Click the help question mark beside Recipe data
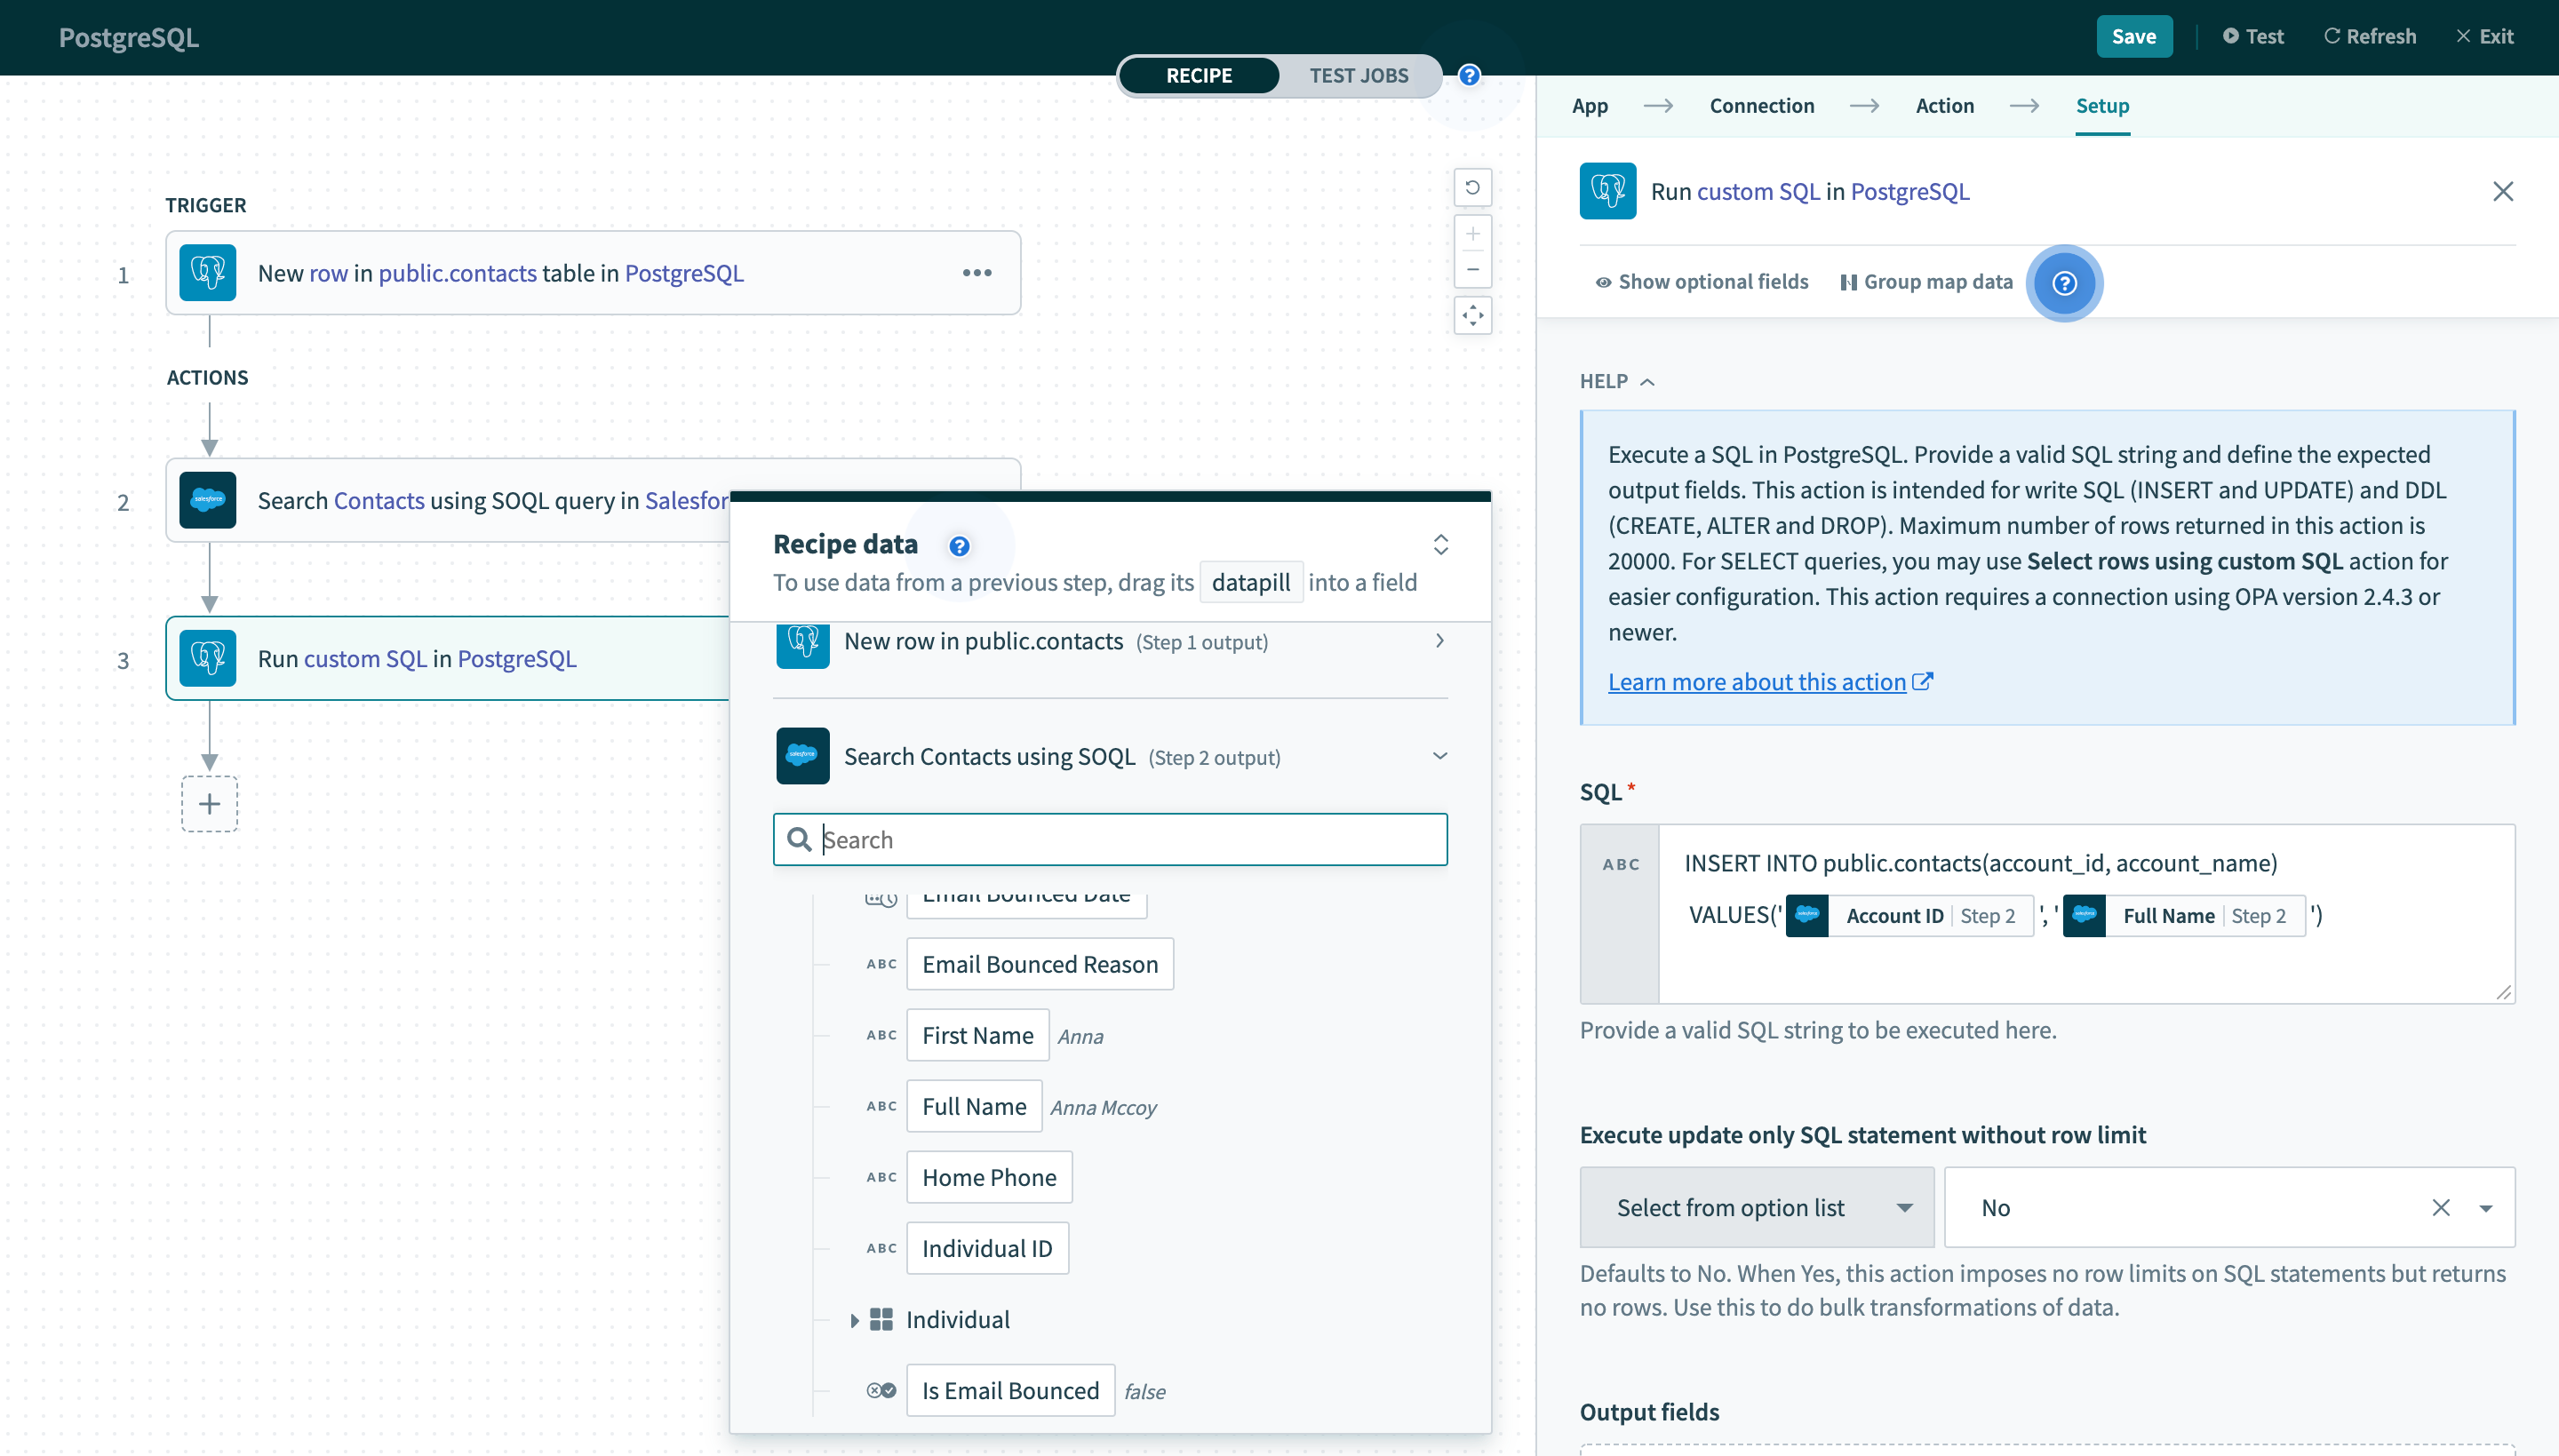Screen dimensions: 2559x1456 (x=960, y=546)
